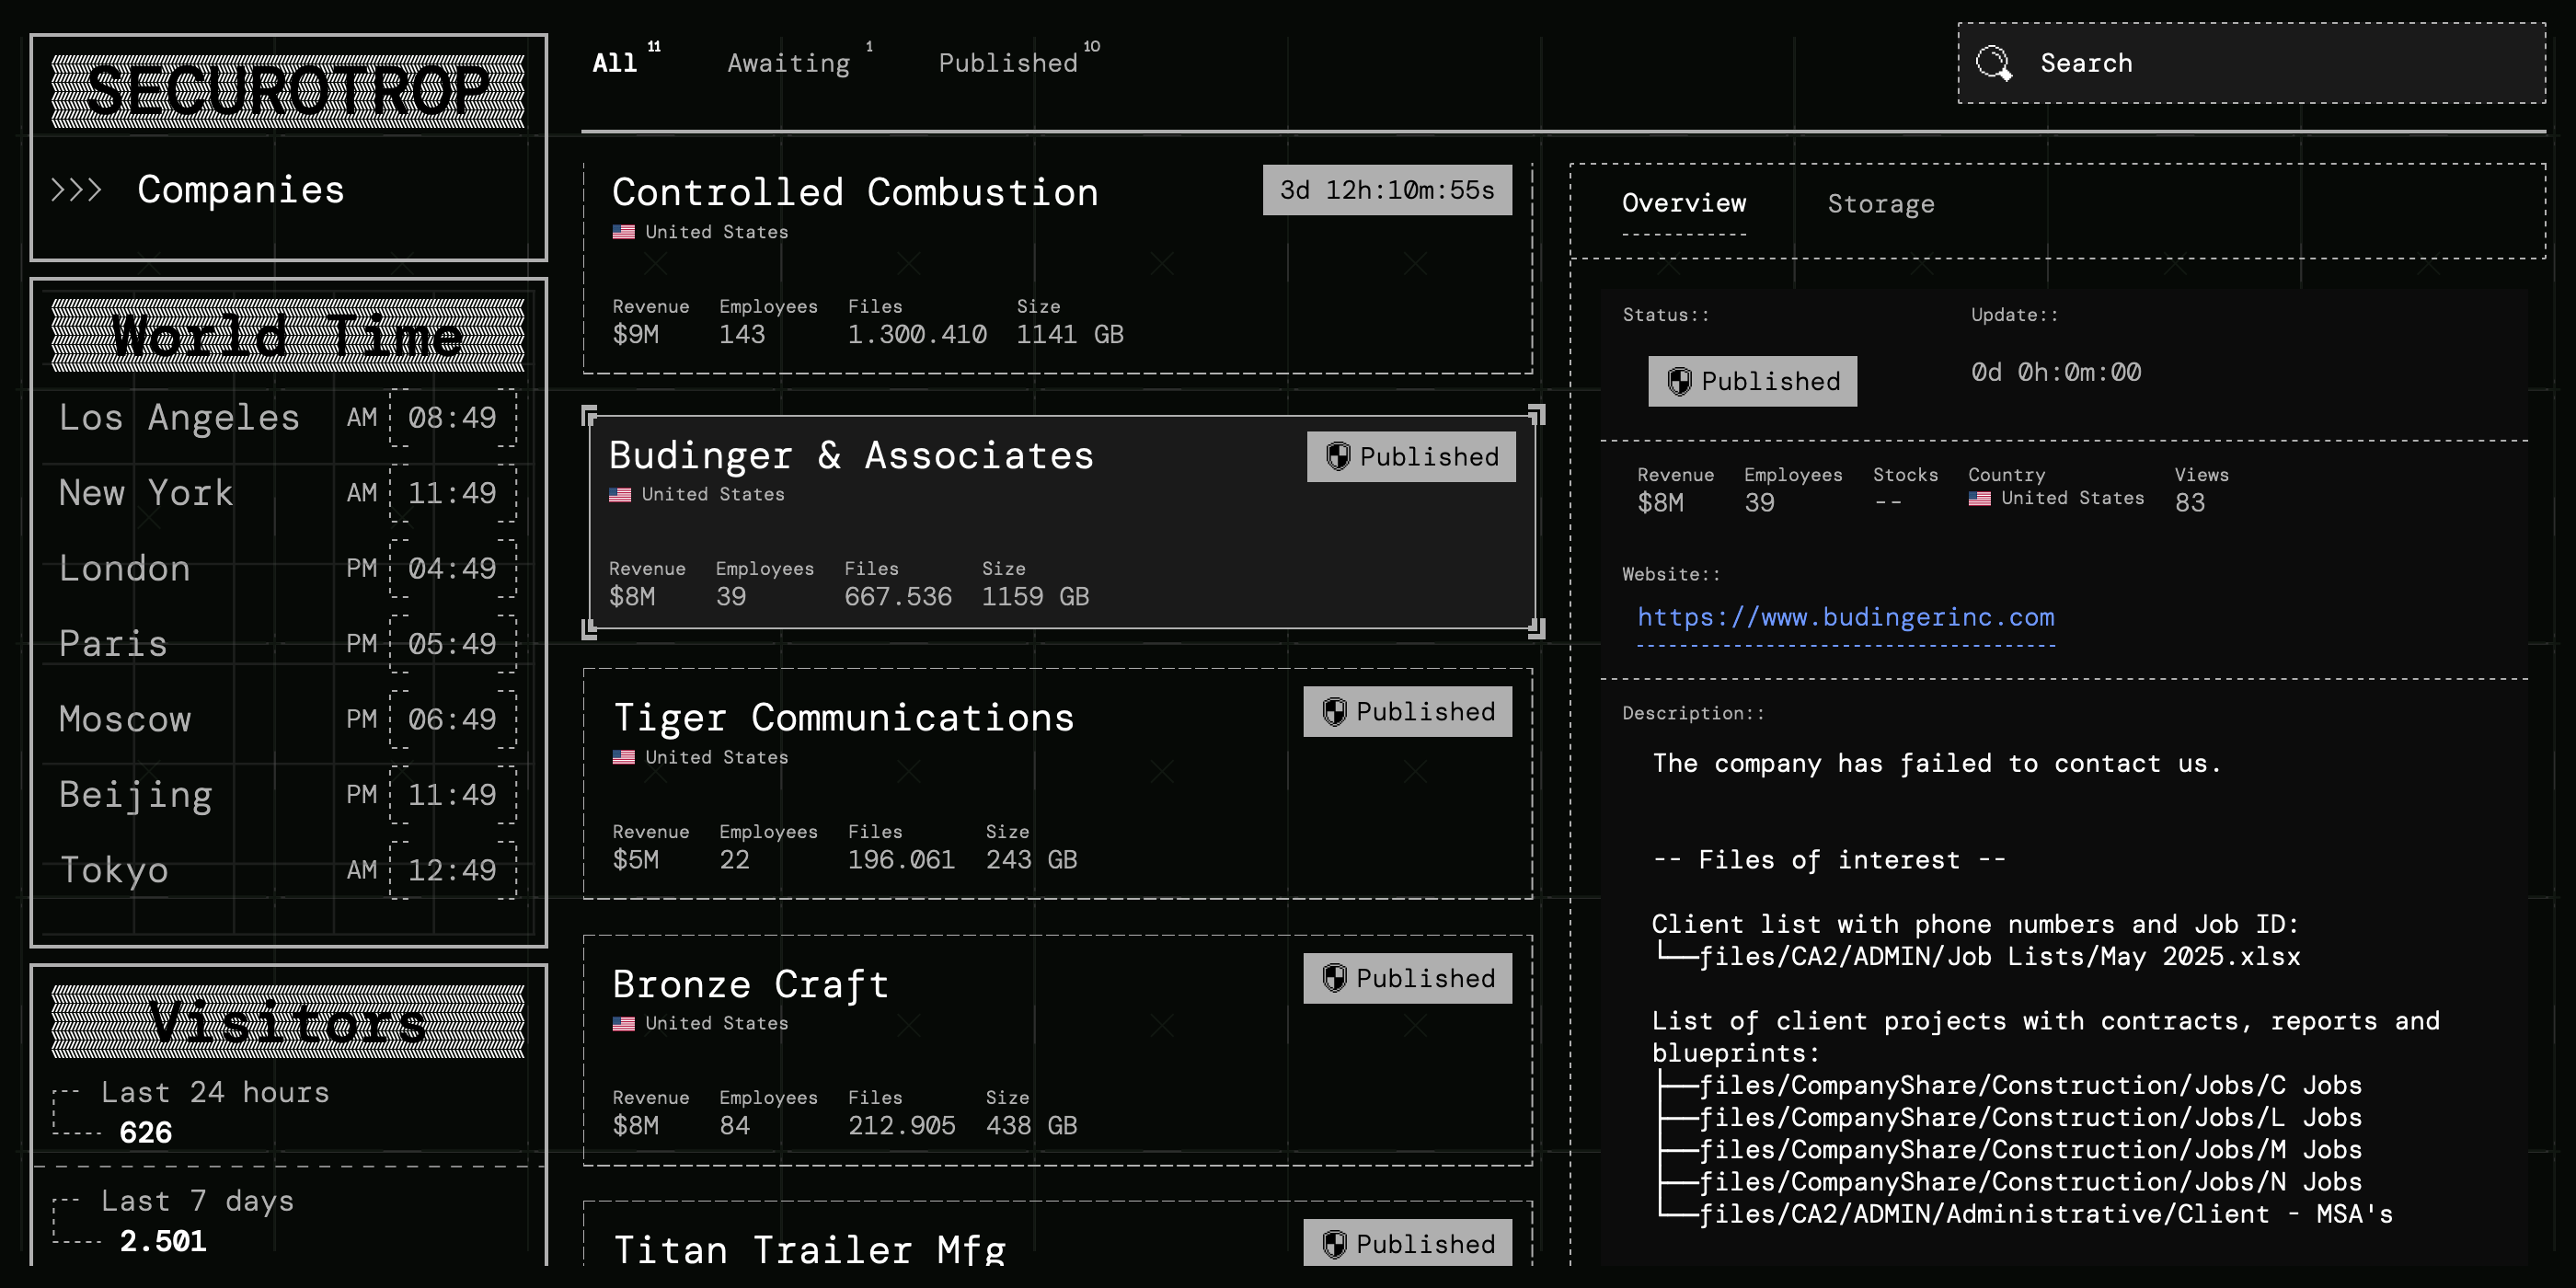Image resolution: width=2576 pixels, height=1288 pixels.
Task: Open Companies in the sidebar
Action: click(241, 190)
